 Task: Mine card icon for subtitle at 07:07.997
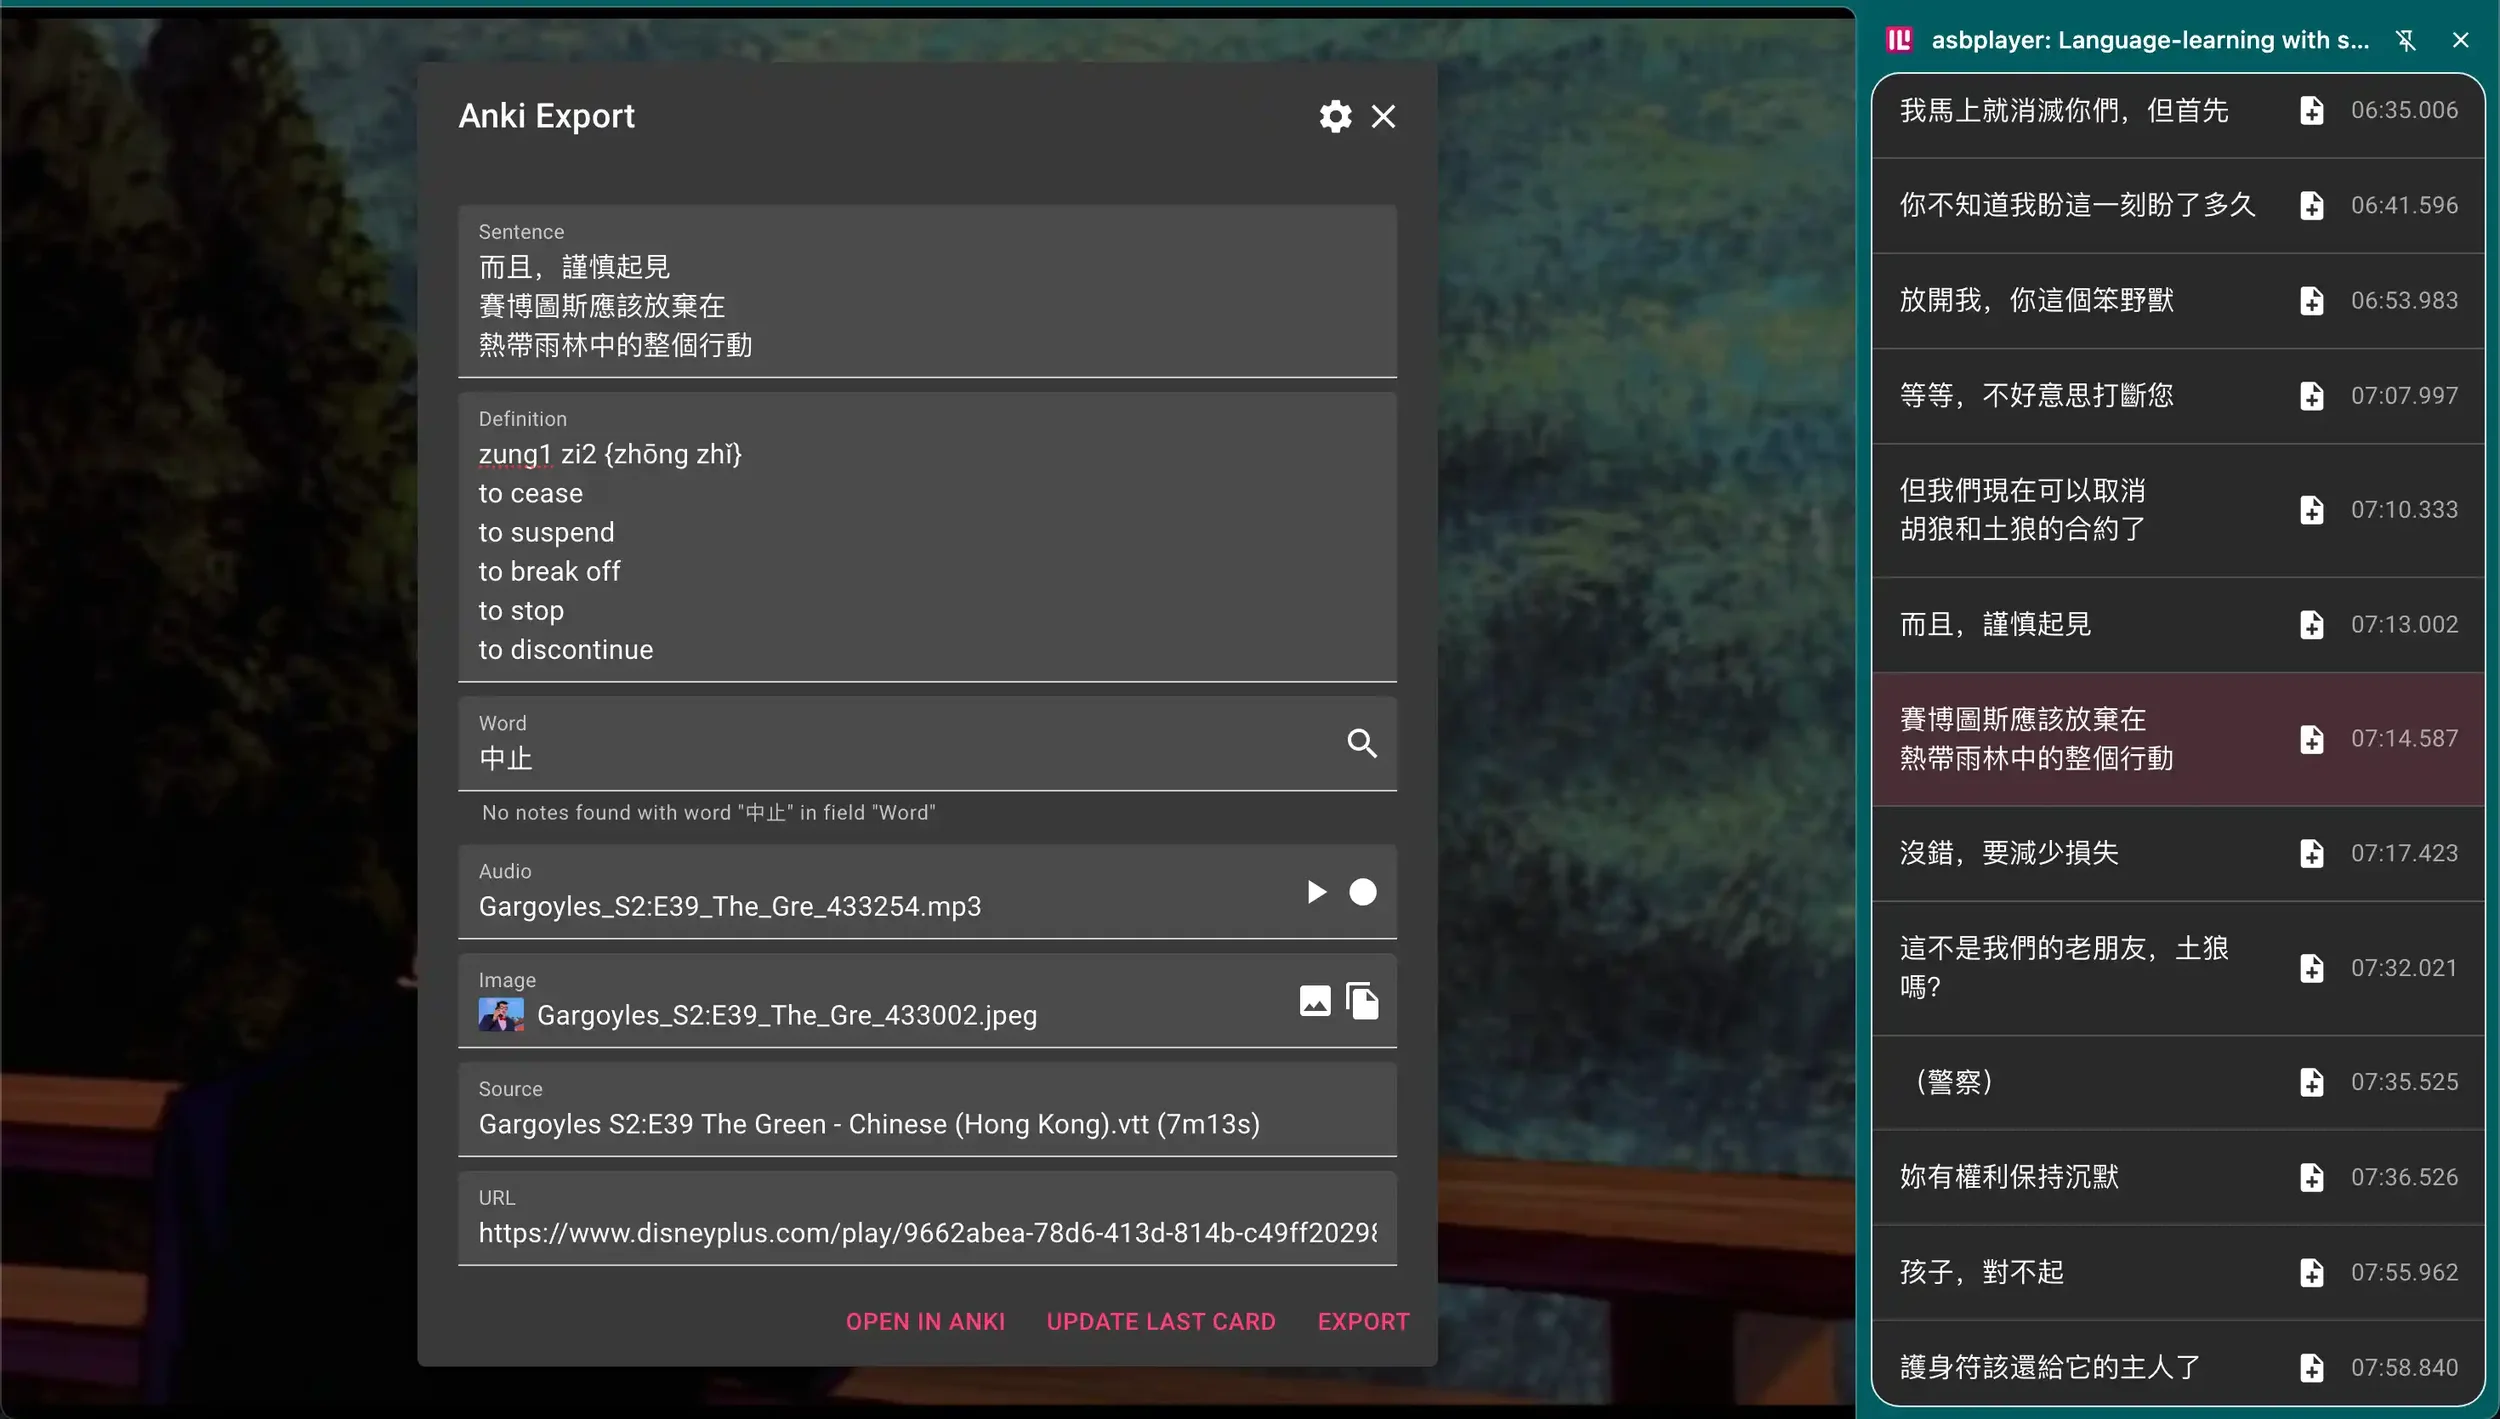coord(2311,395)
